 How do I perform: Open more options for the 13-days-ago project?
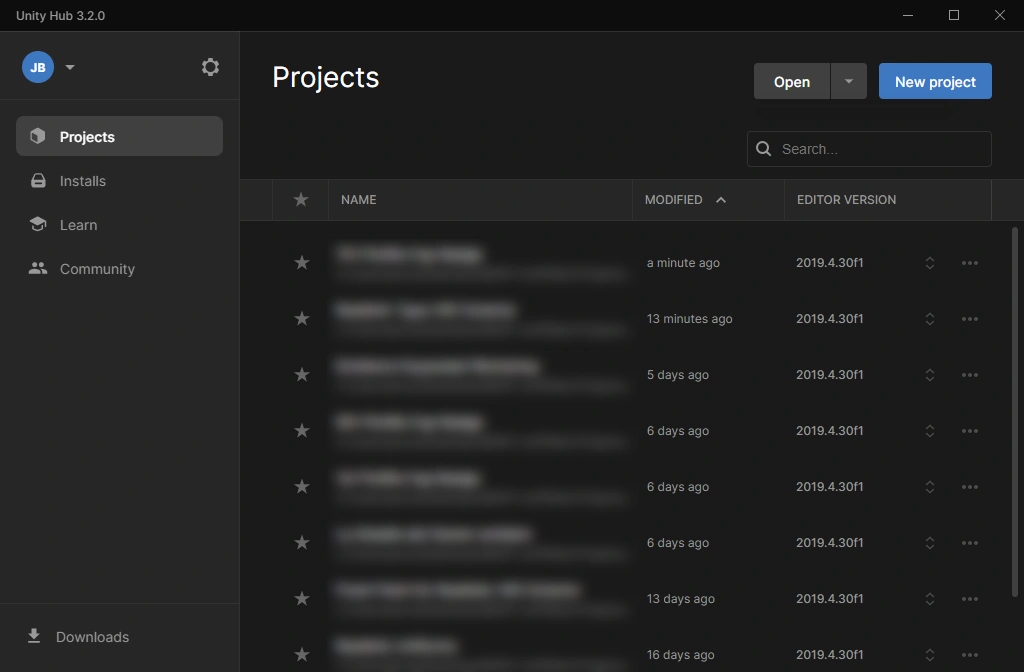point(970,599)
